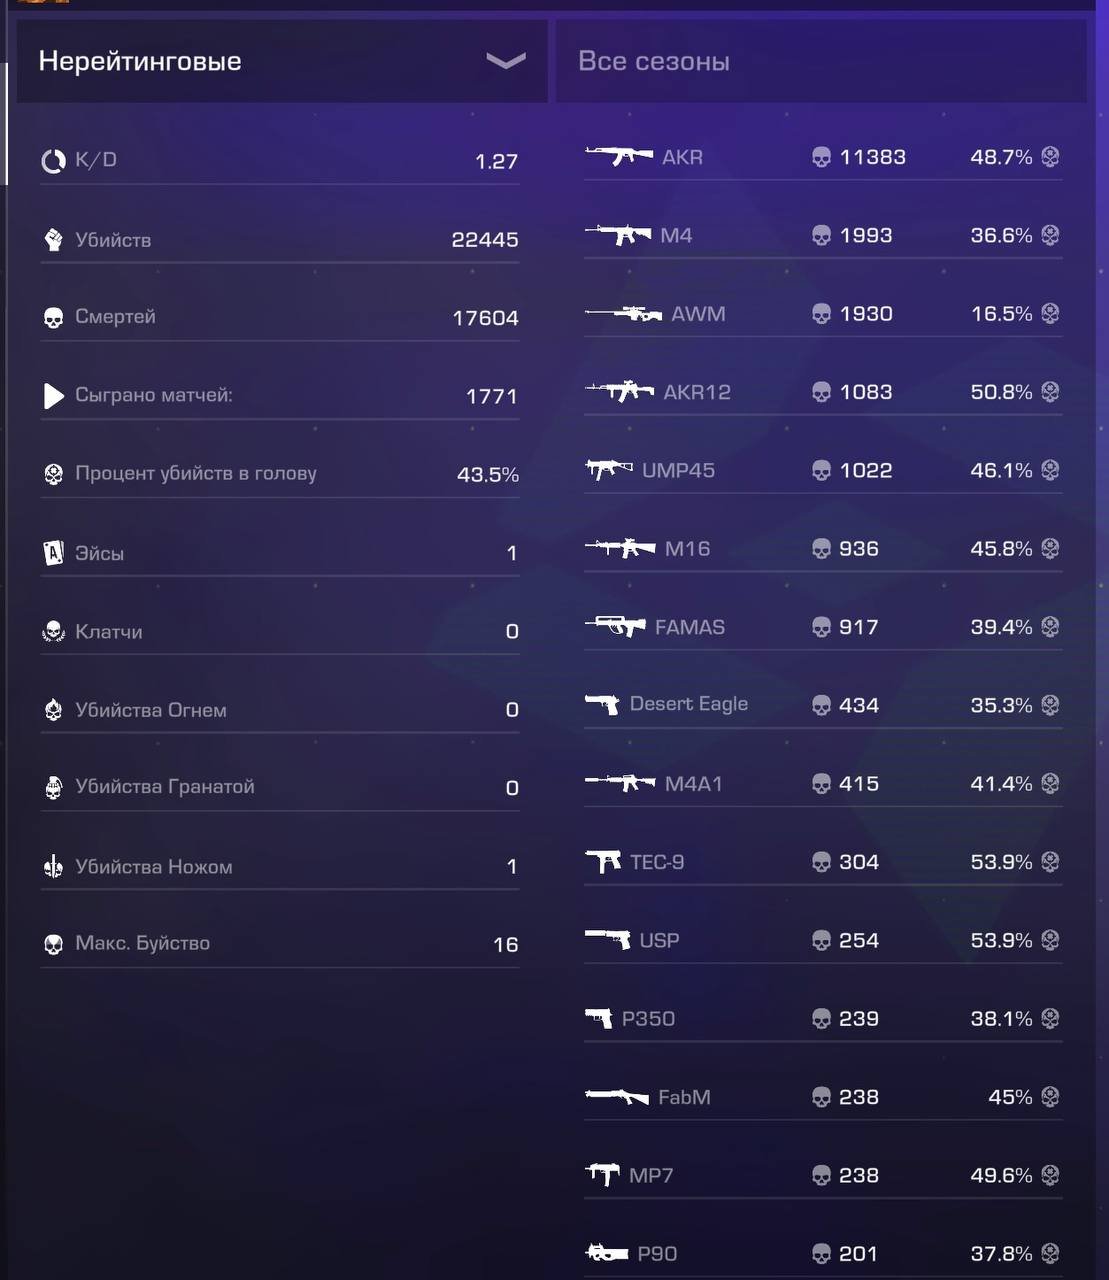Click the K/D ratio circle icon

click(53, 160)
